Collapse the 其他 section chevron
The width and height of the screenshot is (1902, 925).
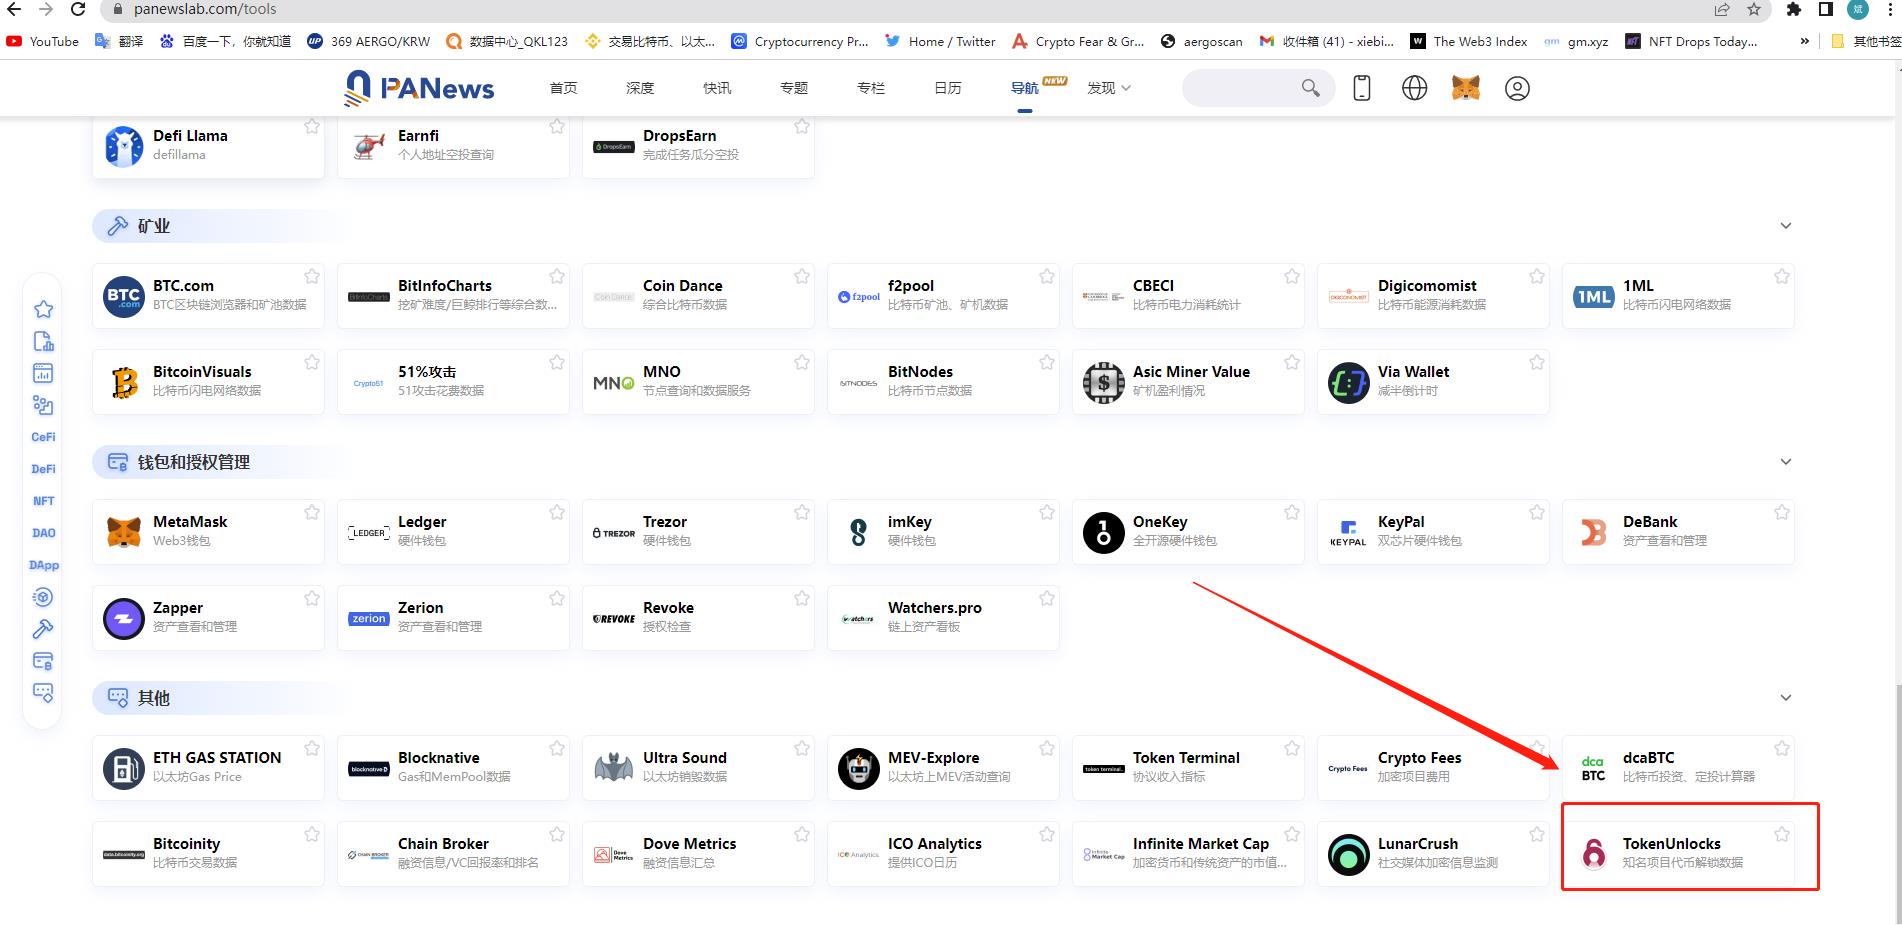(x=1786, y=698)
